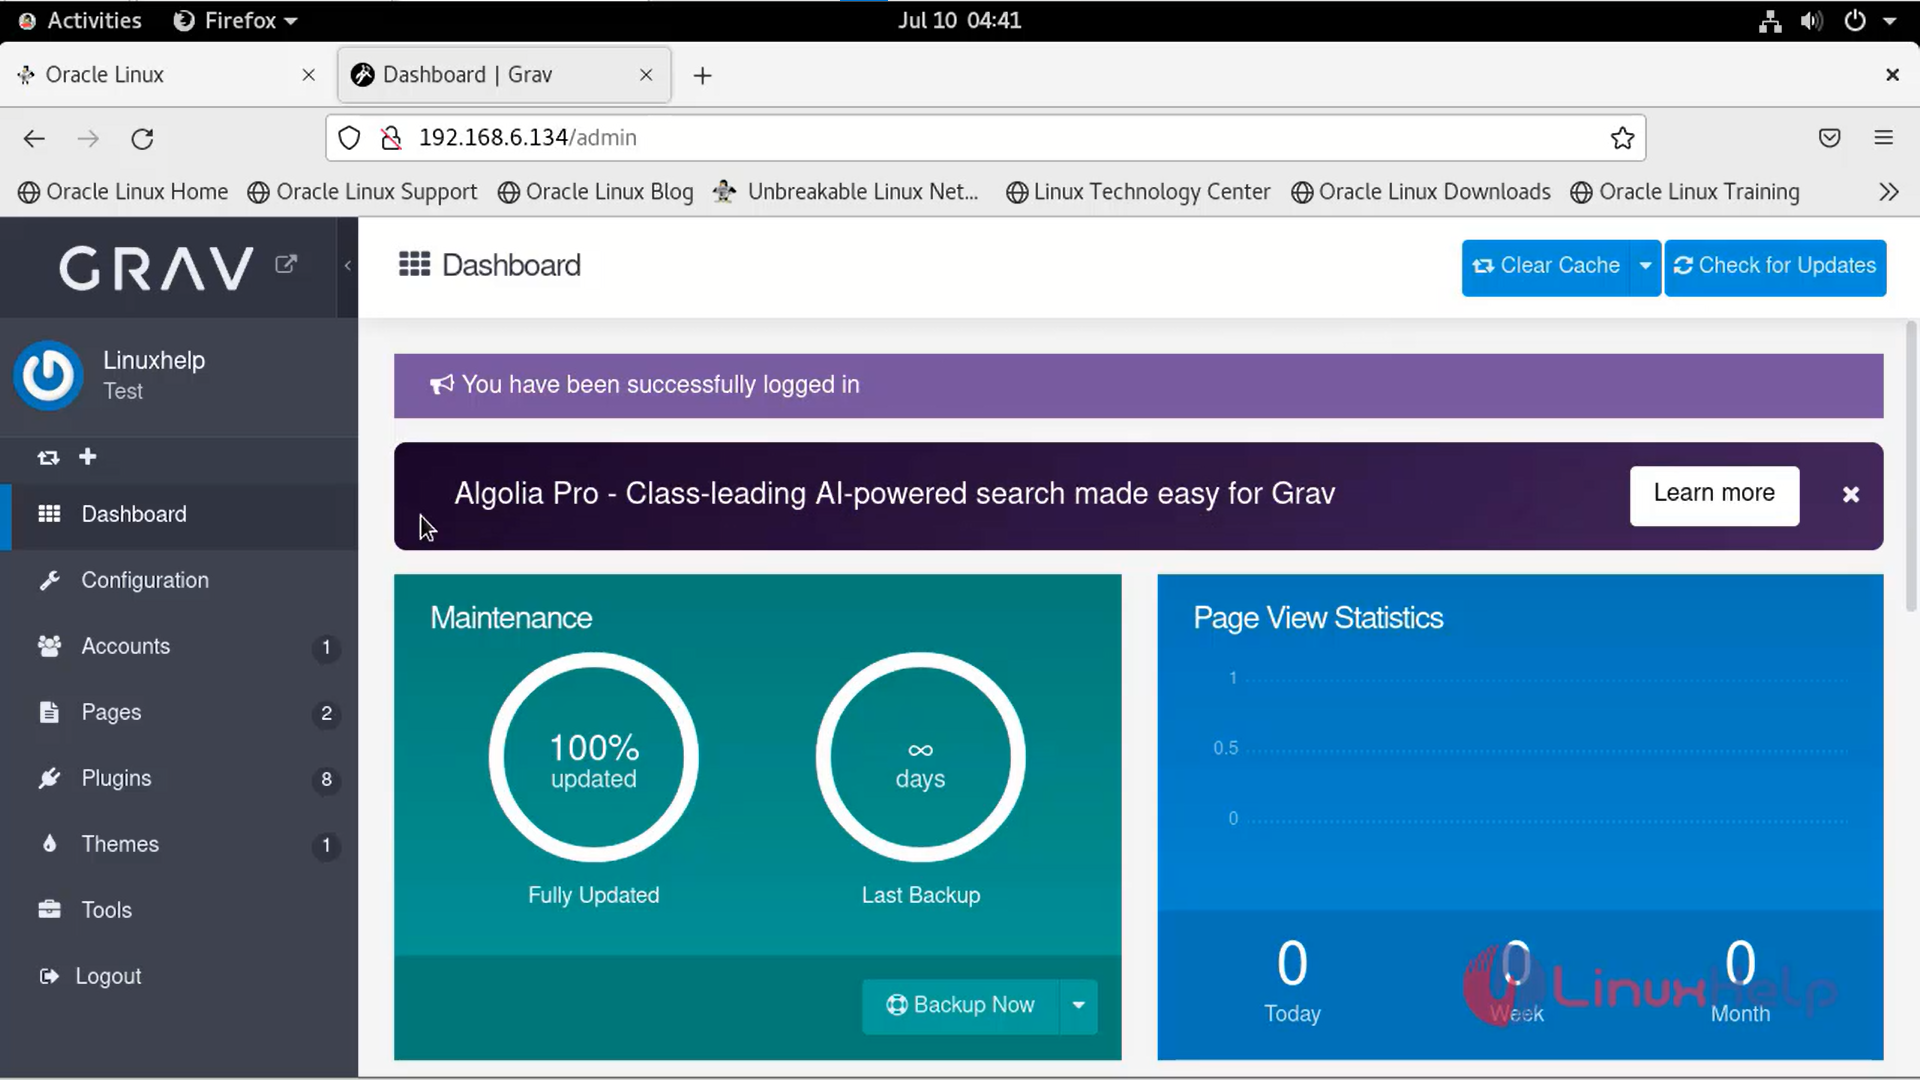Open Dashboard in the sidebar
Screen dimensions: 1920x1080
click(x=179, y=514)
